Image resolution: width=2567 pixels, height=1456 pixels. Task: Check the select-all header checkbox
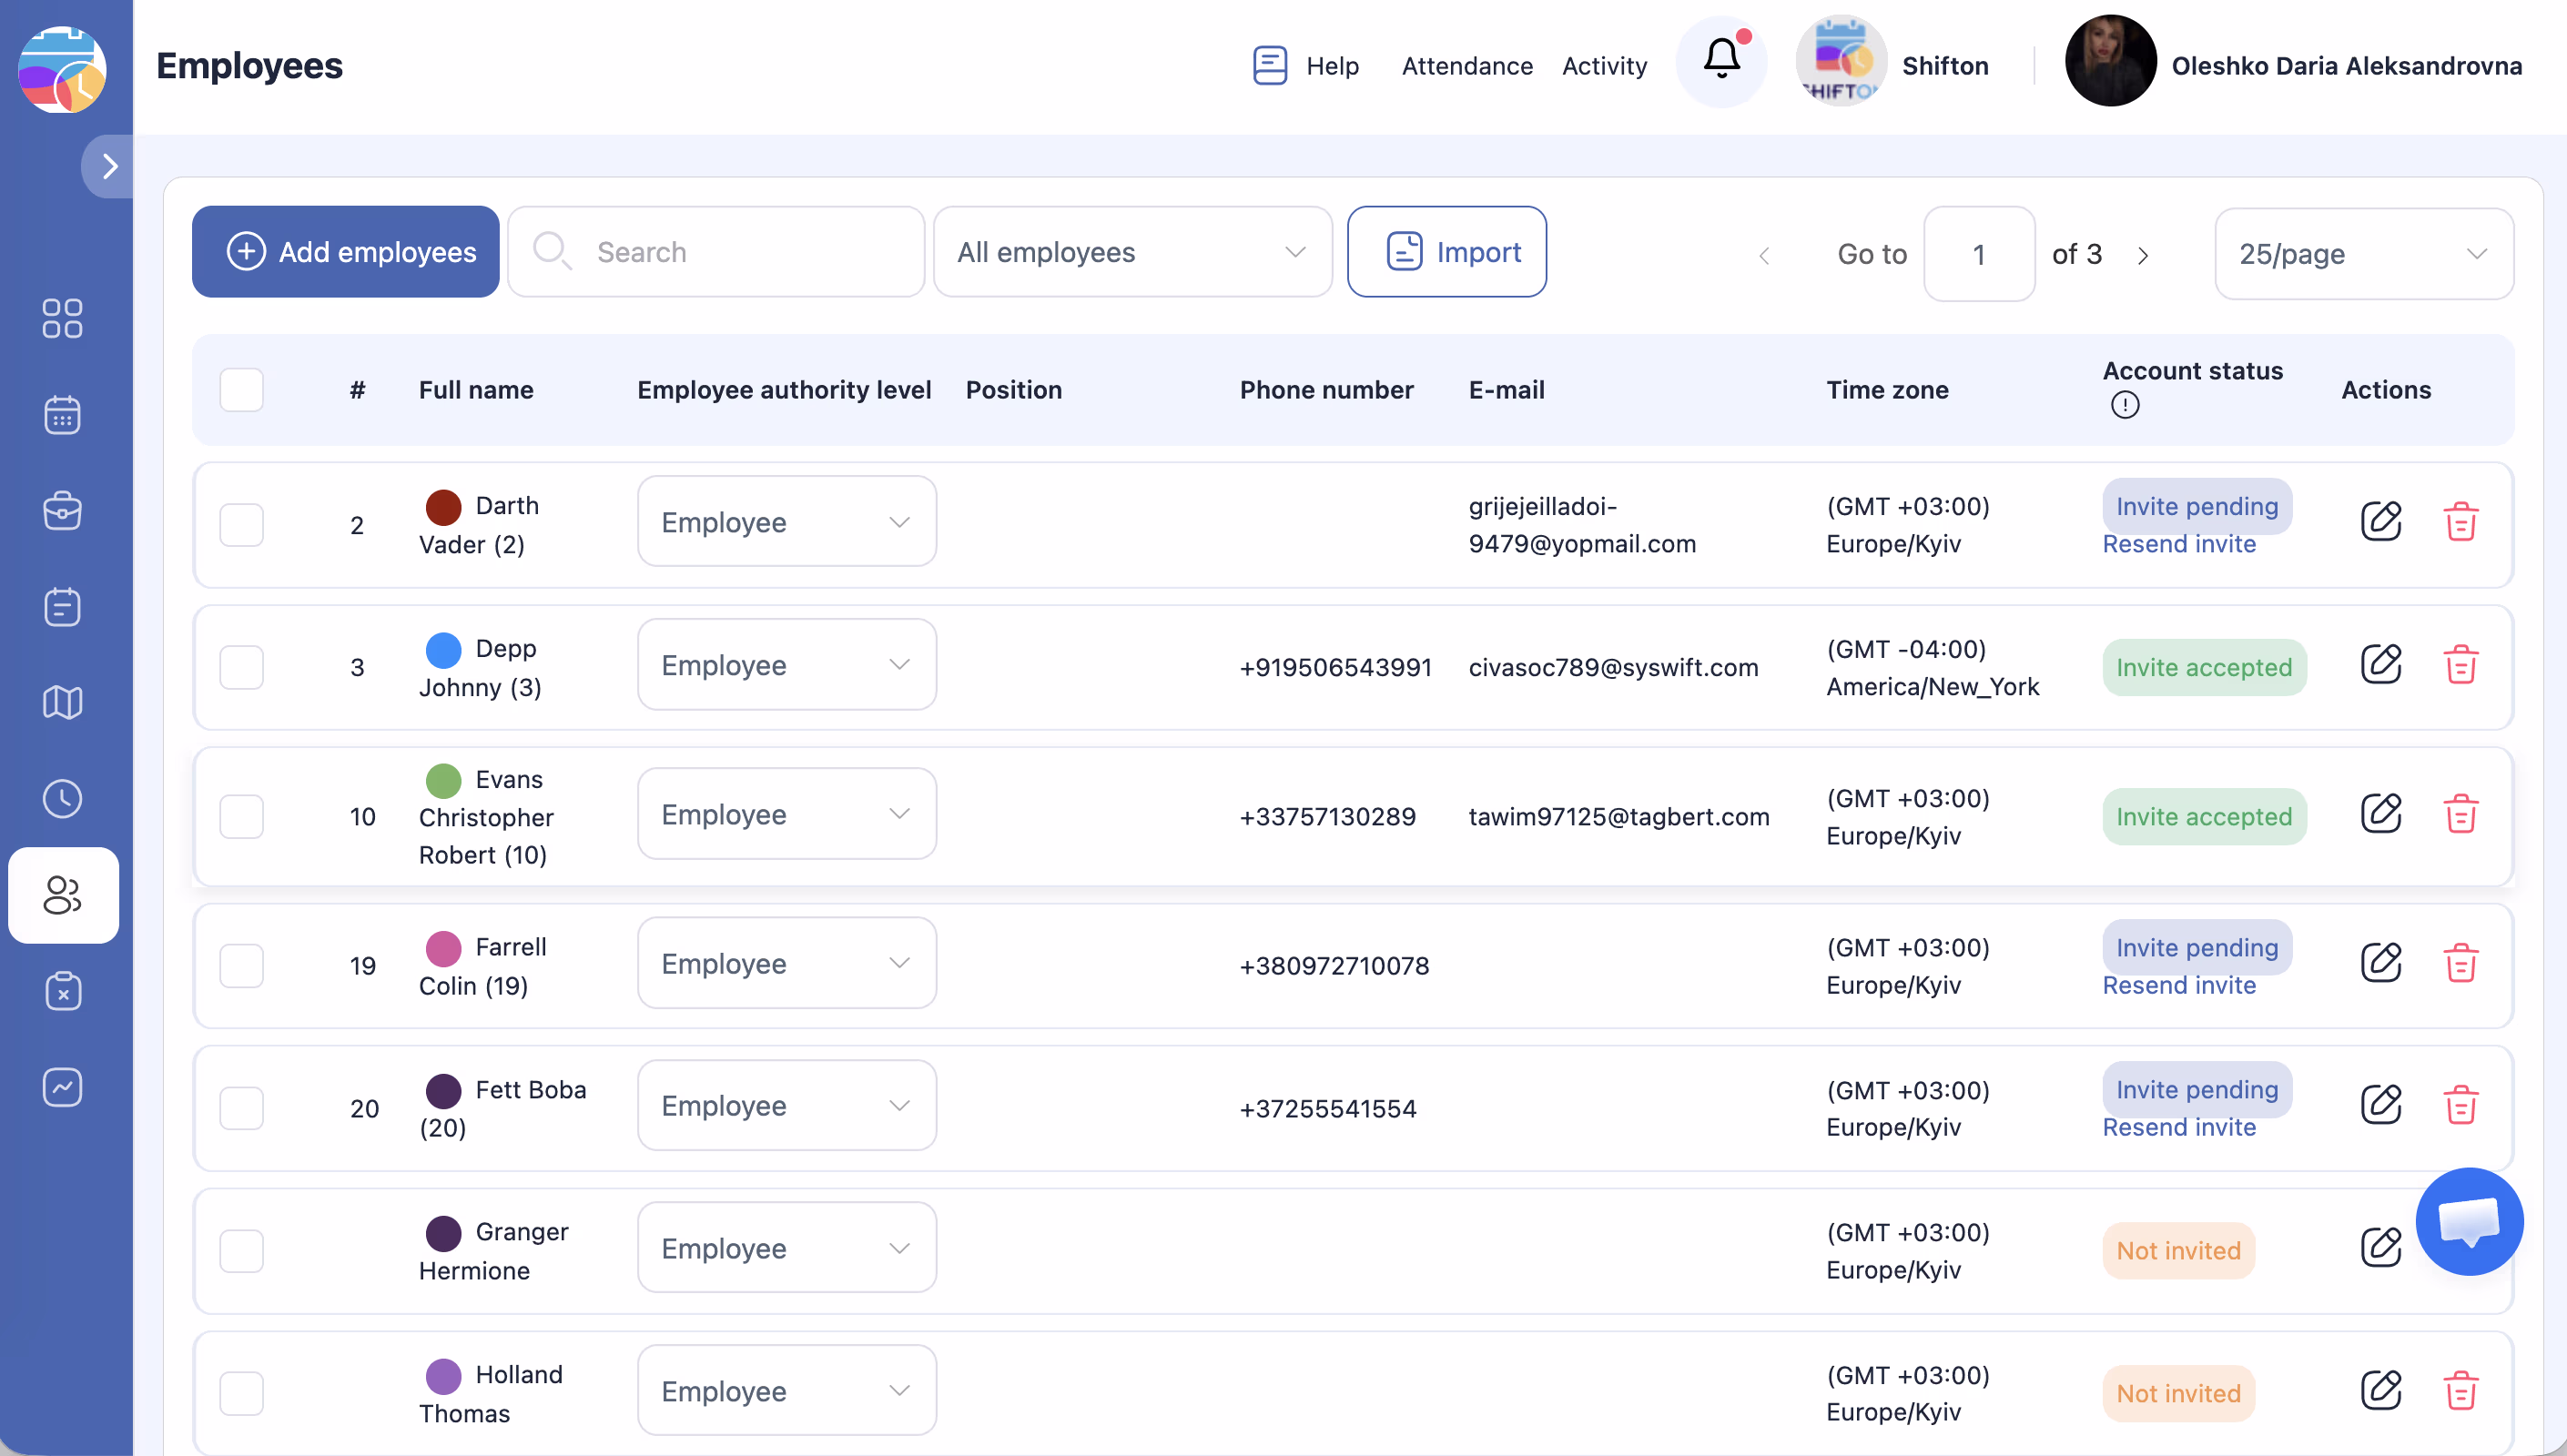click(241, 390)
